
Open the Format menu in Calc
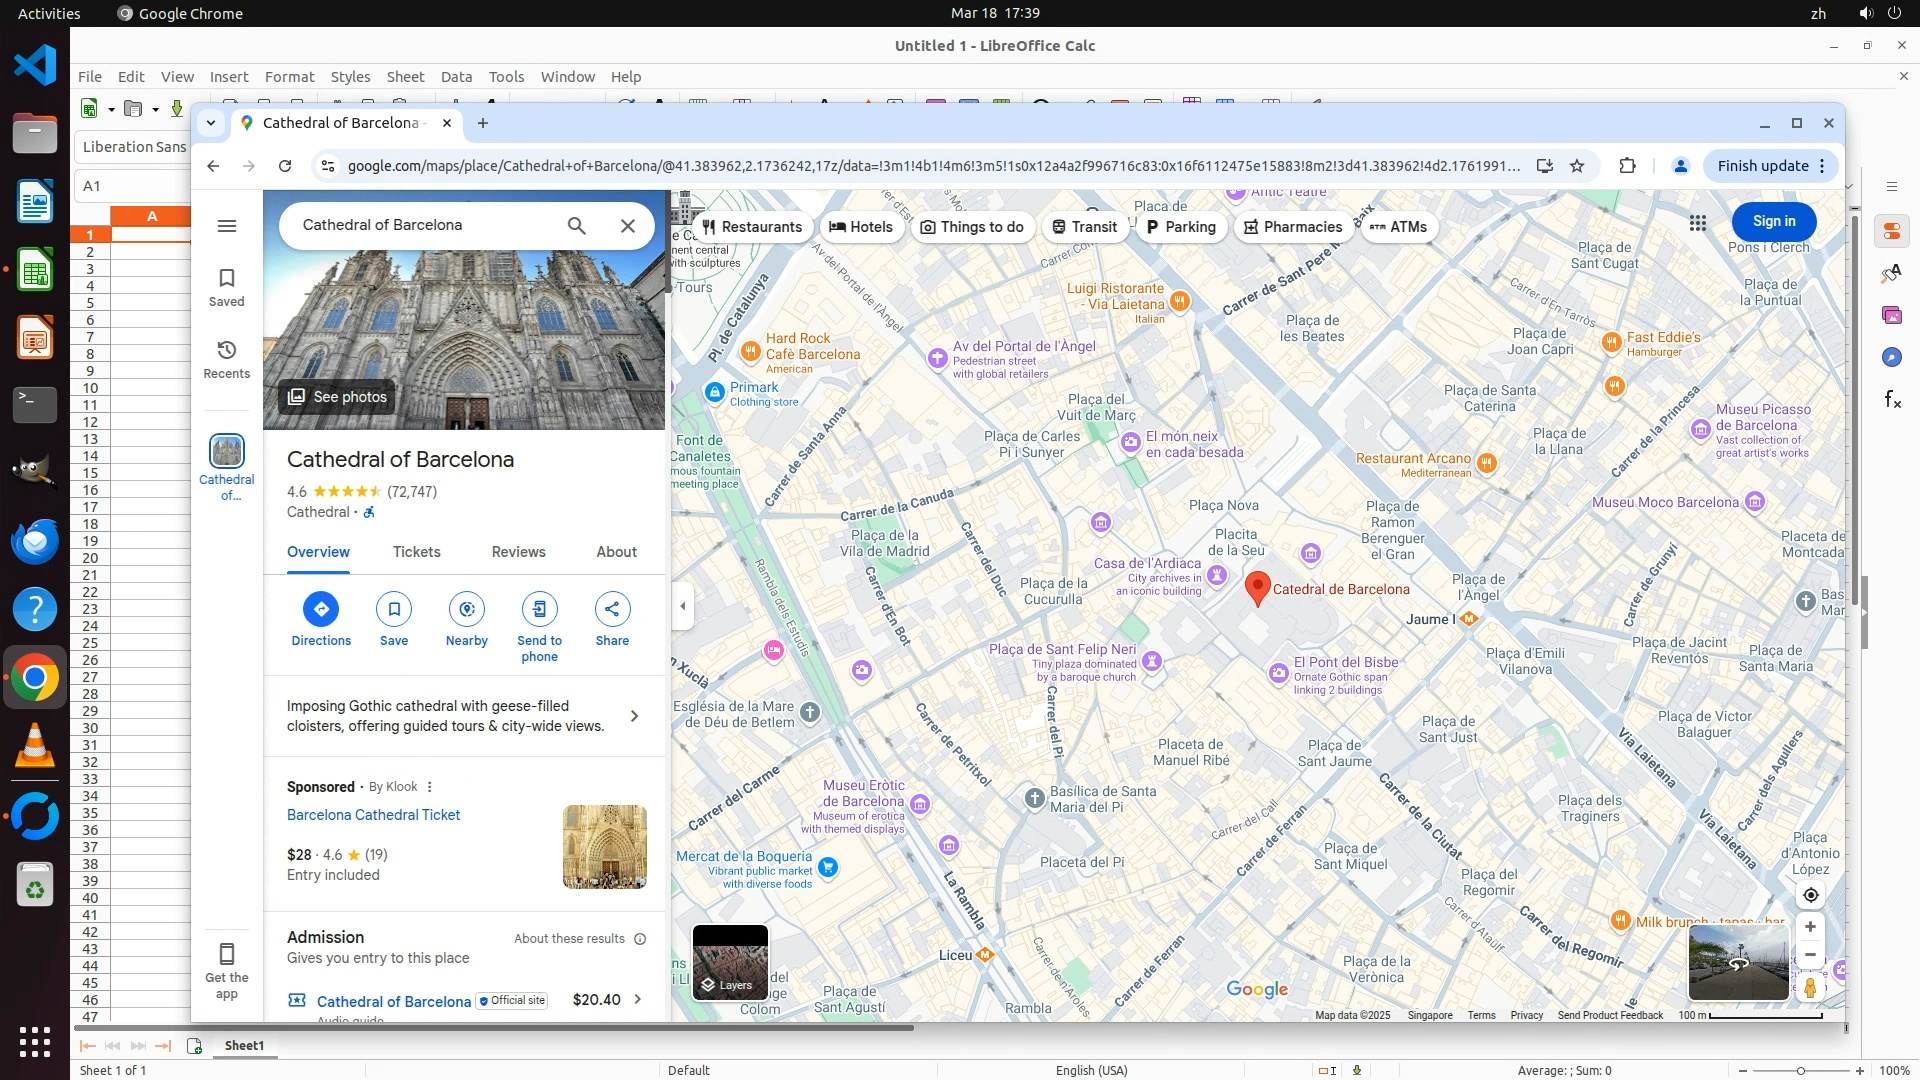(x=289, y=77)
